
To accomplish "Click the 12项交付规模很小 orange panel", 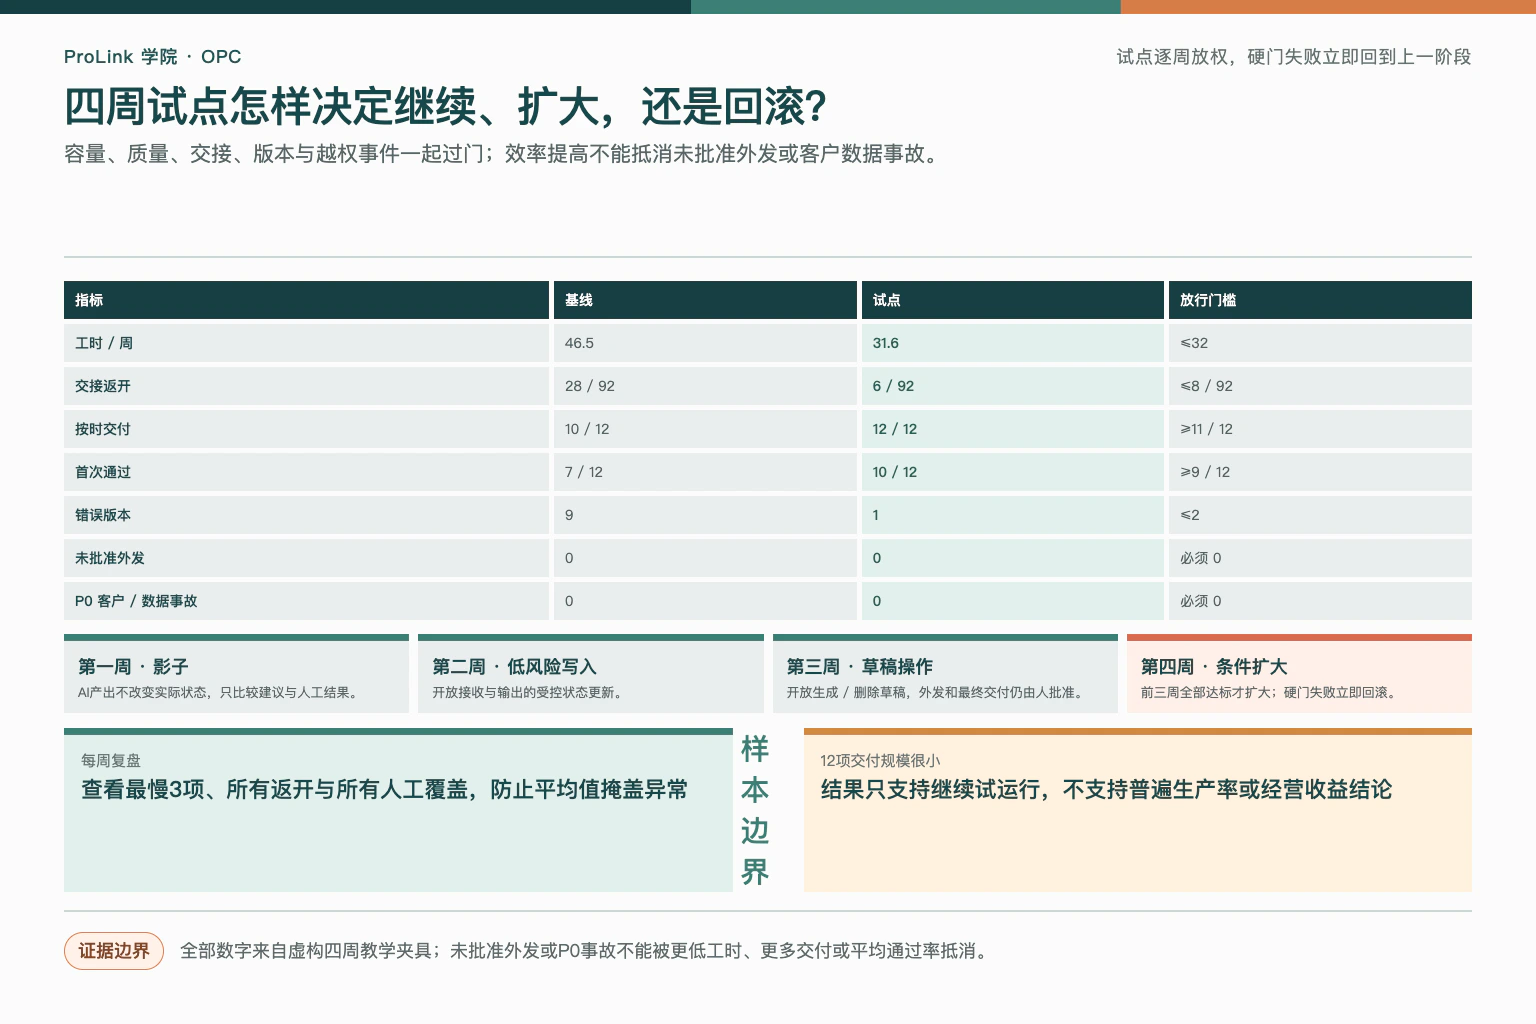I will (x=1138, y=810).
